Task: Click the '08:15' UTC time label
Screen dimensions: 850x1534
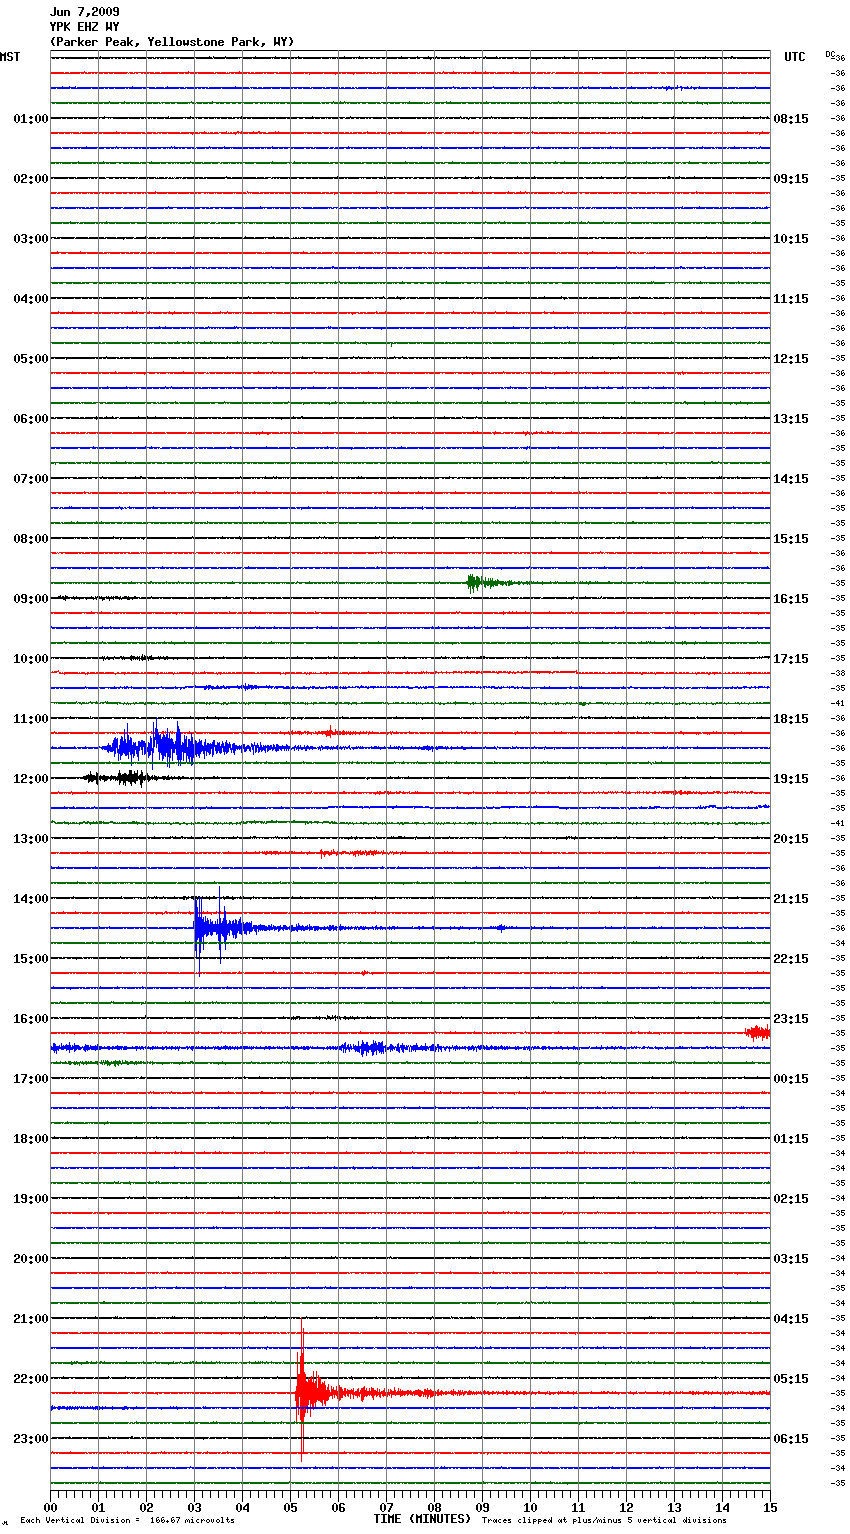Action: point(791,119)
